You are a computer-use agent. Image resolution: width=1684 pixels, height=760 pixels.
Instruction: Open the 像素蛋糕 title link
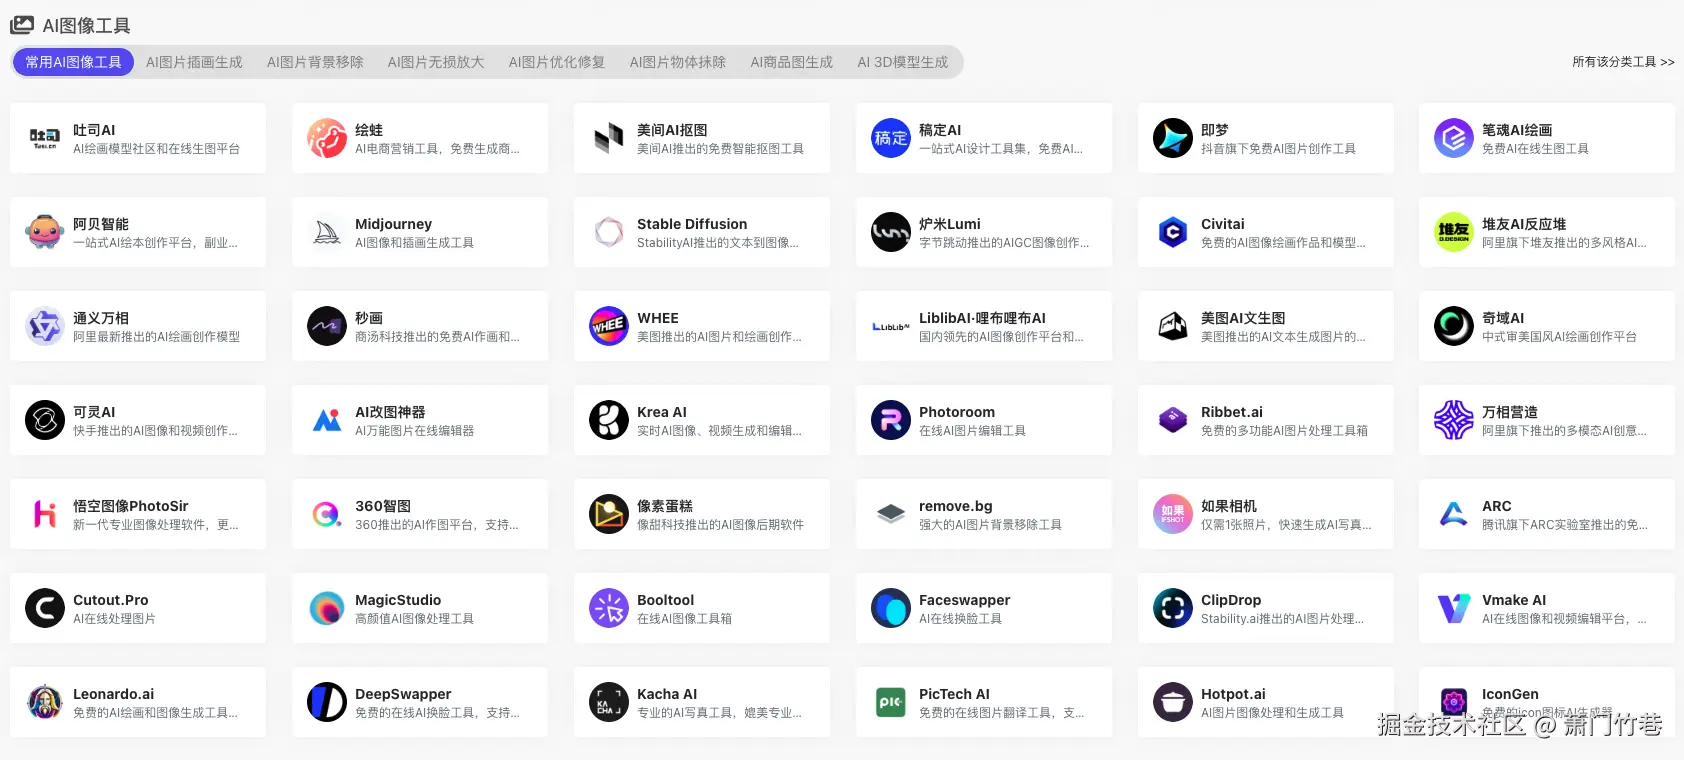[665, 506]
